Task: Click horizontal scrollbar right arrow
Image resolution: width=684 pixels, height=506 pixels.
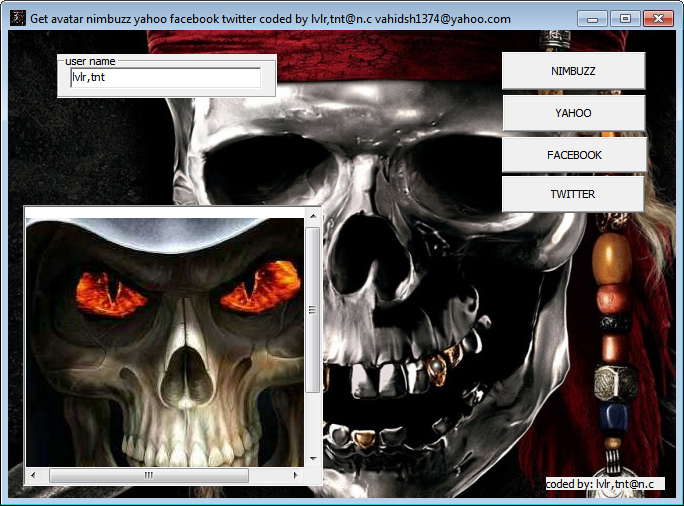Action: coord(296,475)
